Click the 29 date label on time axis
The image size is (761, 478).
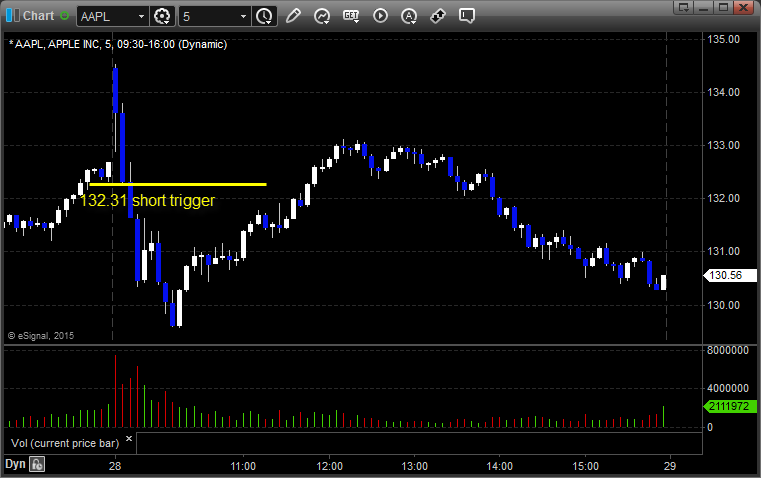pyautogui.click(x=670, y=466)
